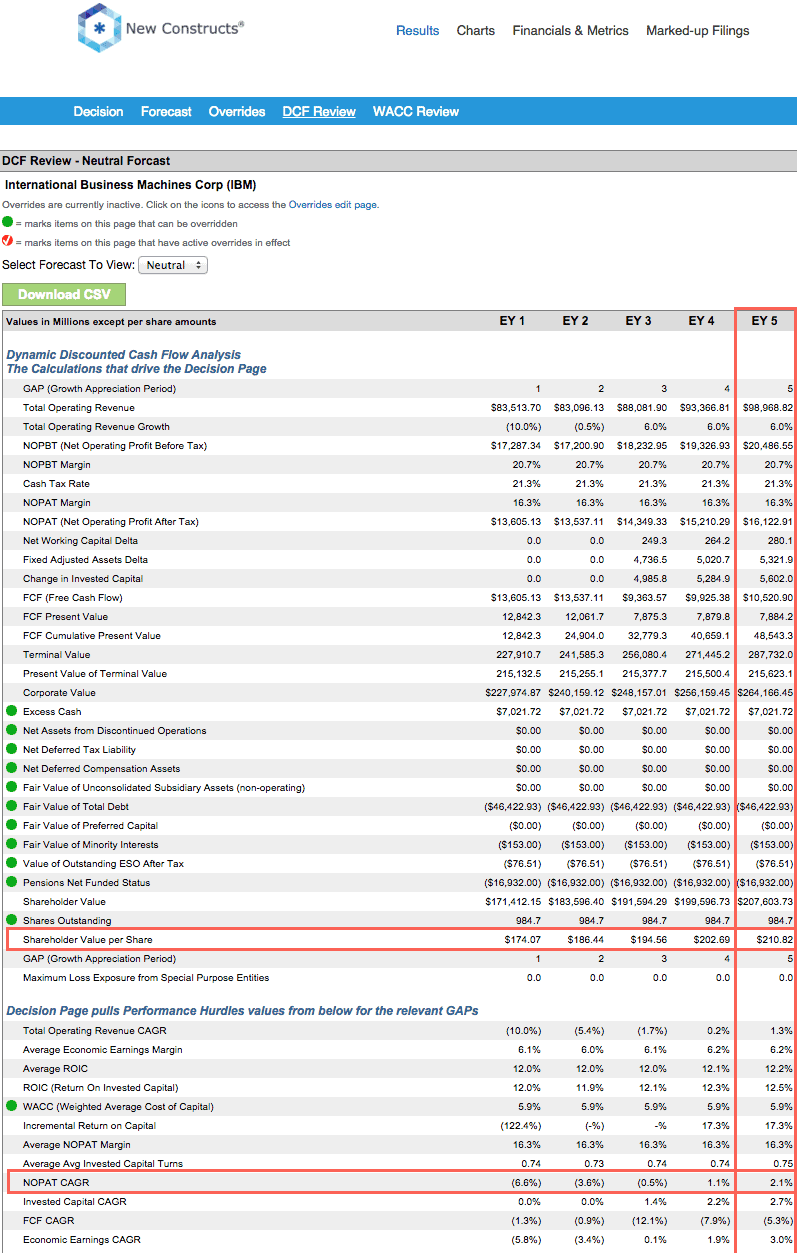Click the Shareholder Value row label

pos(64,901)
